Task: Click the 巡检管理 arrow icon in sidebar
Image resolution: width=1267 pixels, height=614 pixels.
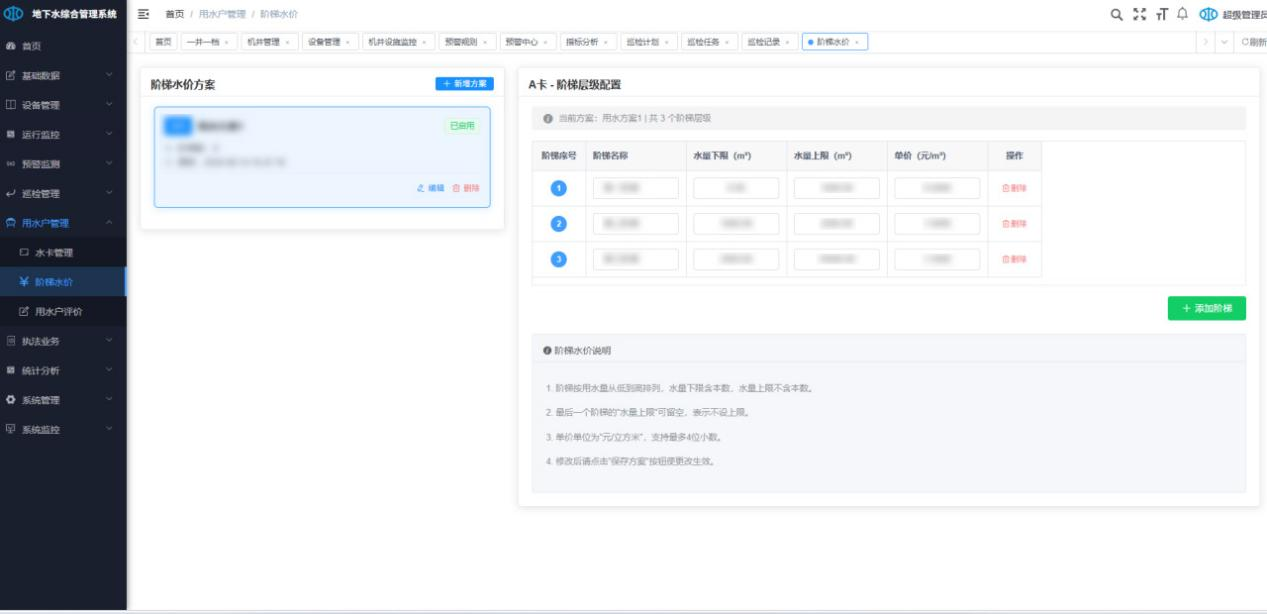Action: (10, 193)
